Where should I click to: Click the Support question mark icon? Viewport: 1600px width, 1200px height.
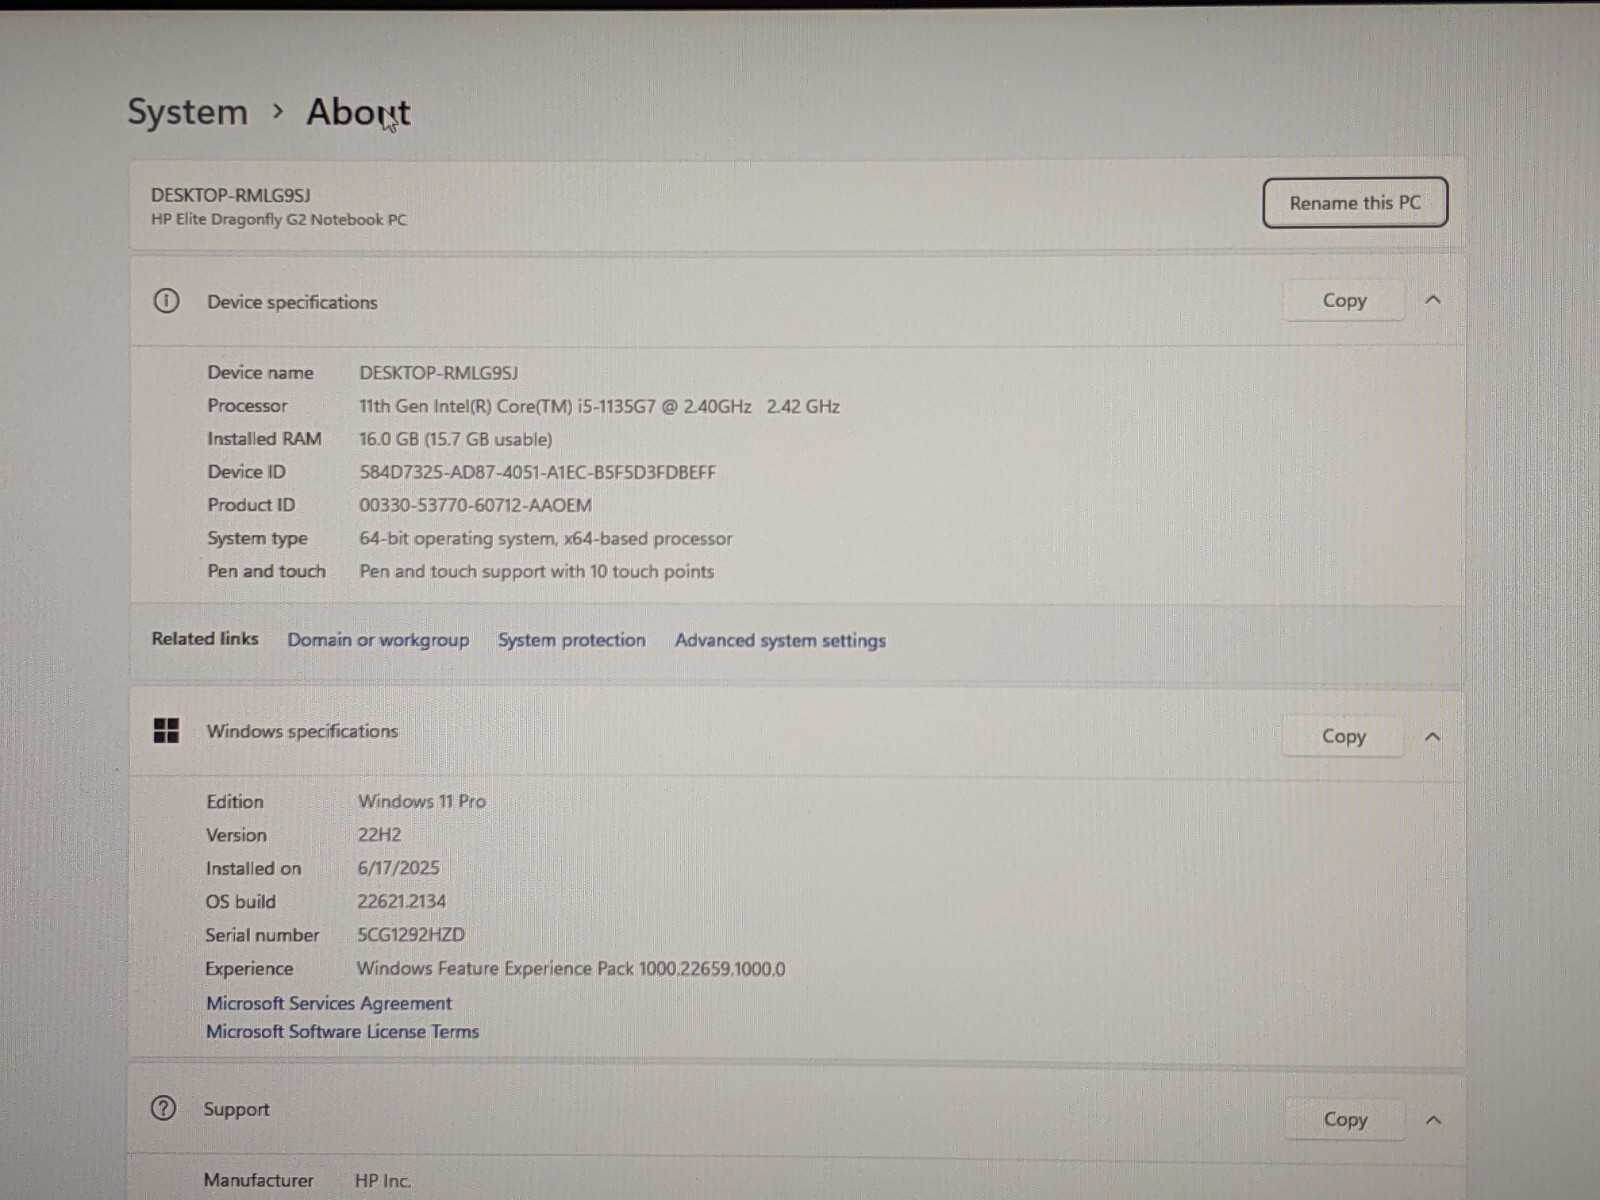coord(163,1108)
